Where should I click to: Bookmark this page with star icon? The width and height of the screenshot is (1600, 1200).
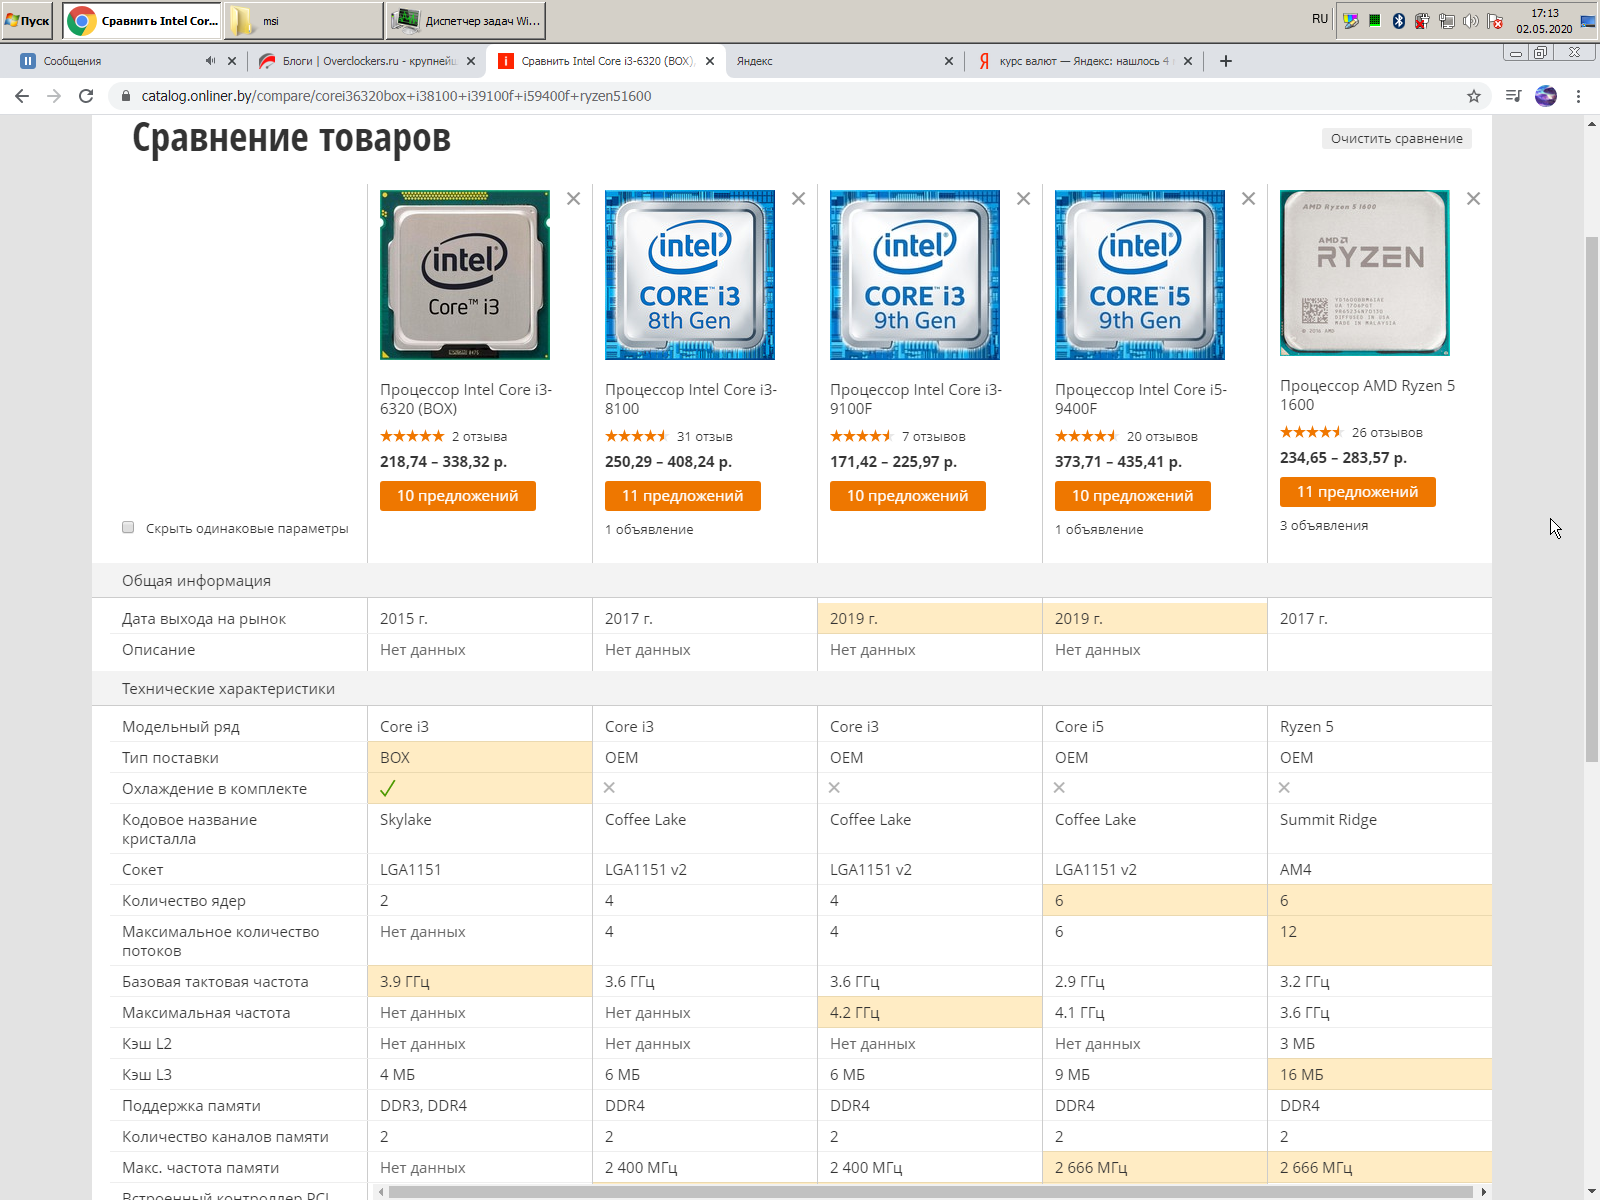(1473, 96)
